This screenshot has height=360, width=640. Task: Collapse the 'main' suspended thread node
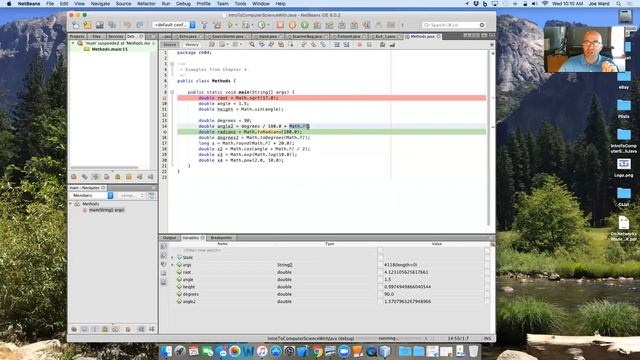tap(73, 43)
